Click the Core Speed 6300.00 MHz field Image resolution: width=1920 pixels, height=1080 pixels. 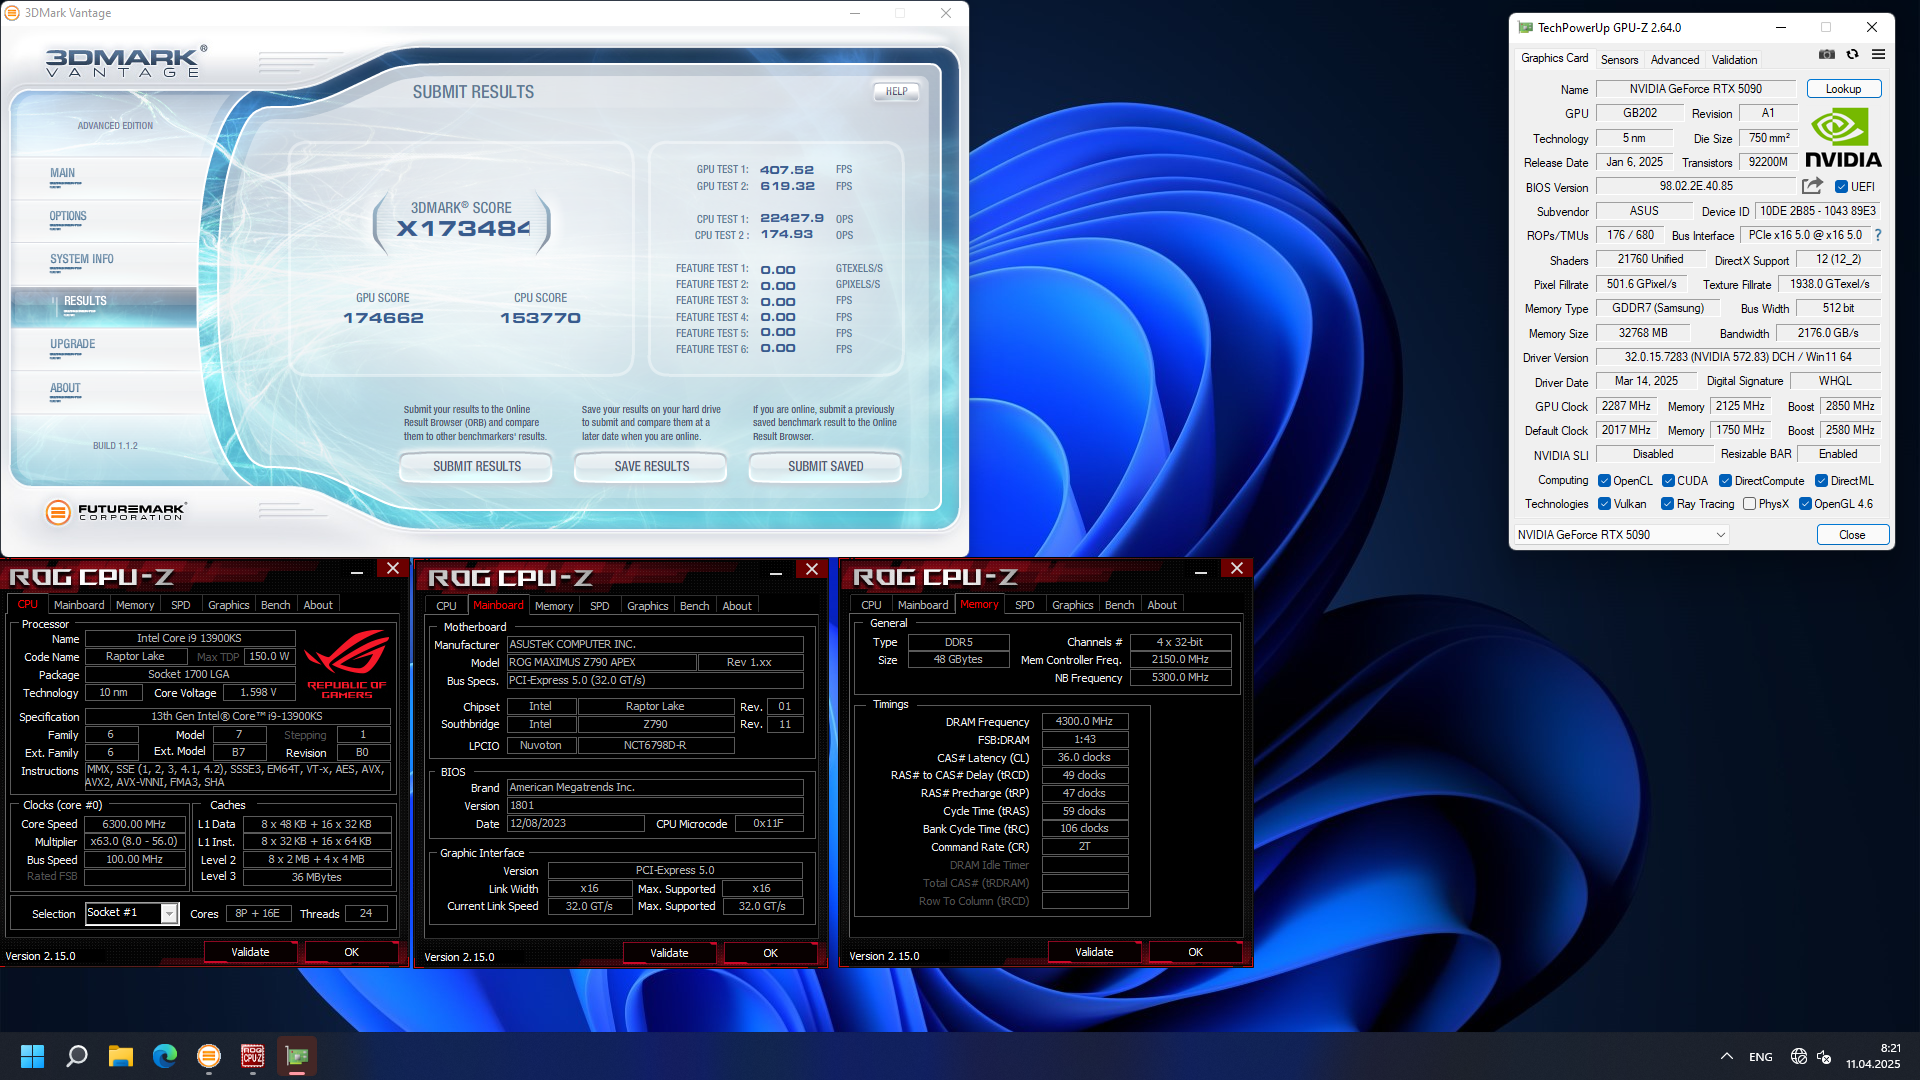point(134,825)
